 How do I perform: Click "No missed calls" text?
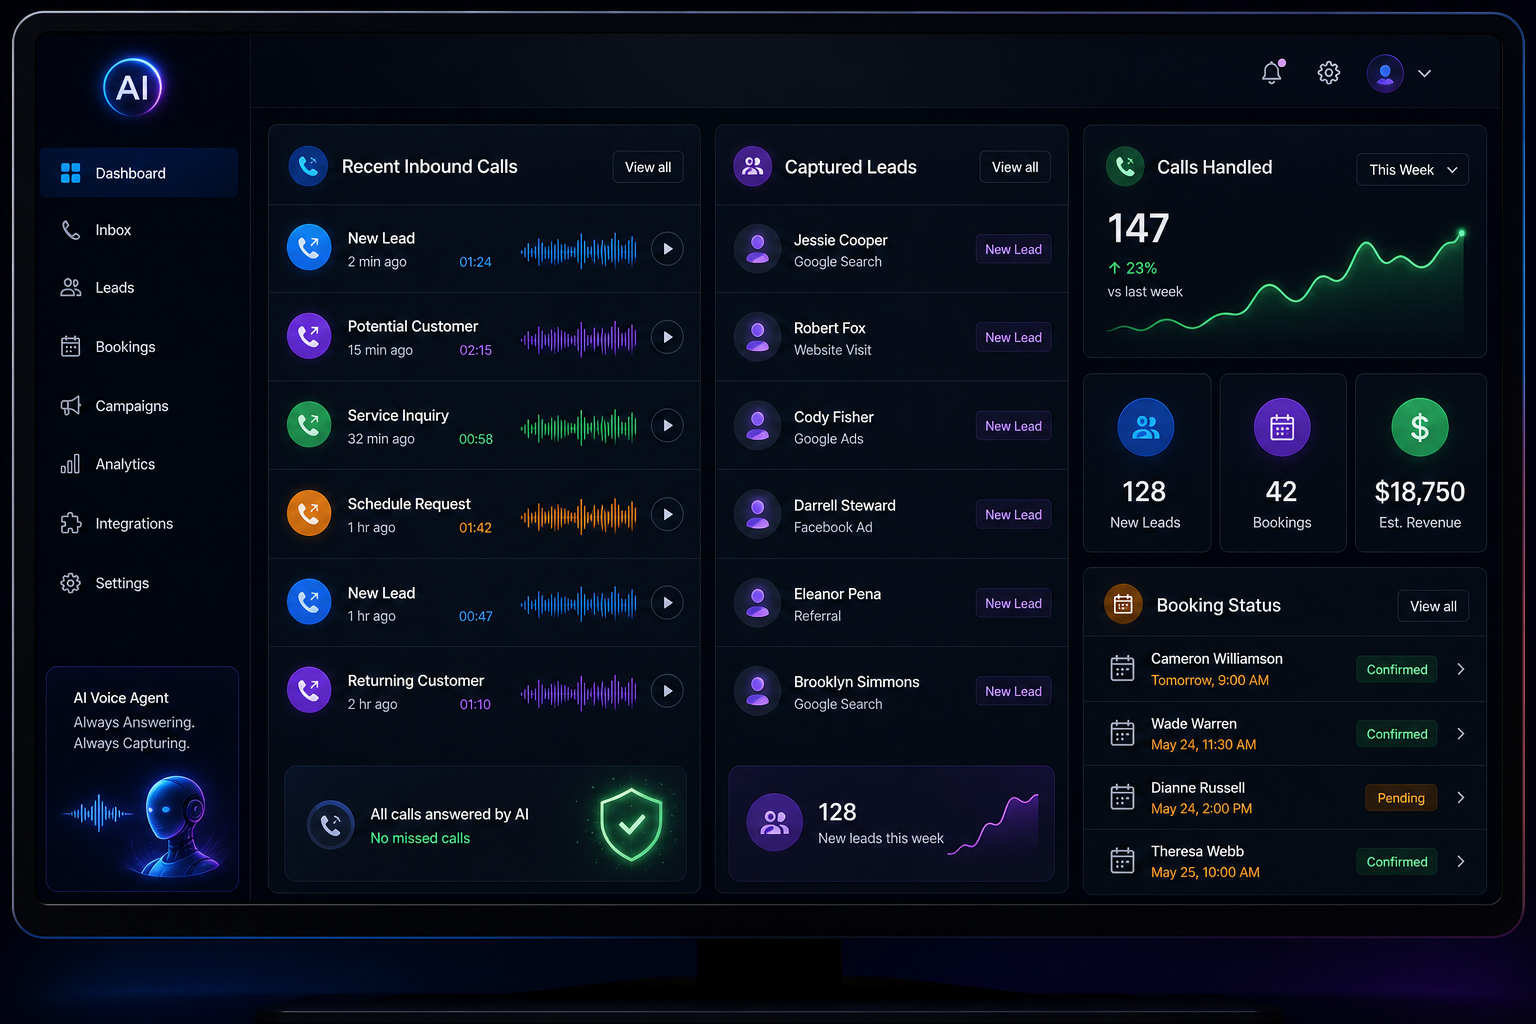point(420,838)
